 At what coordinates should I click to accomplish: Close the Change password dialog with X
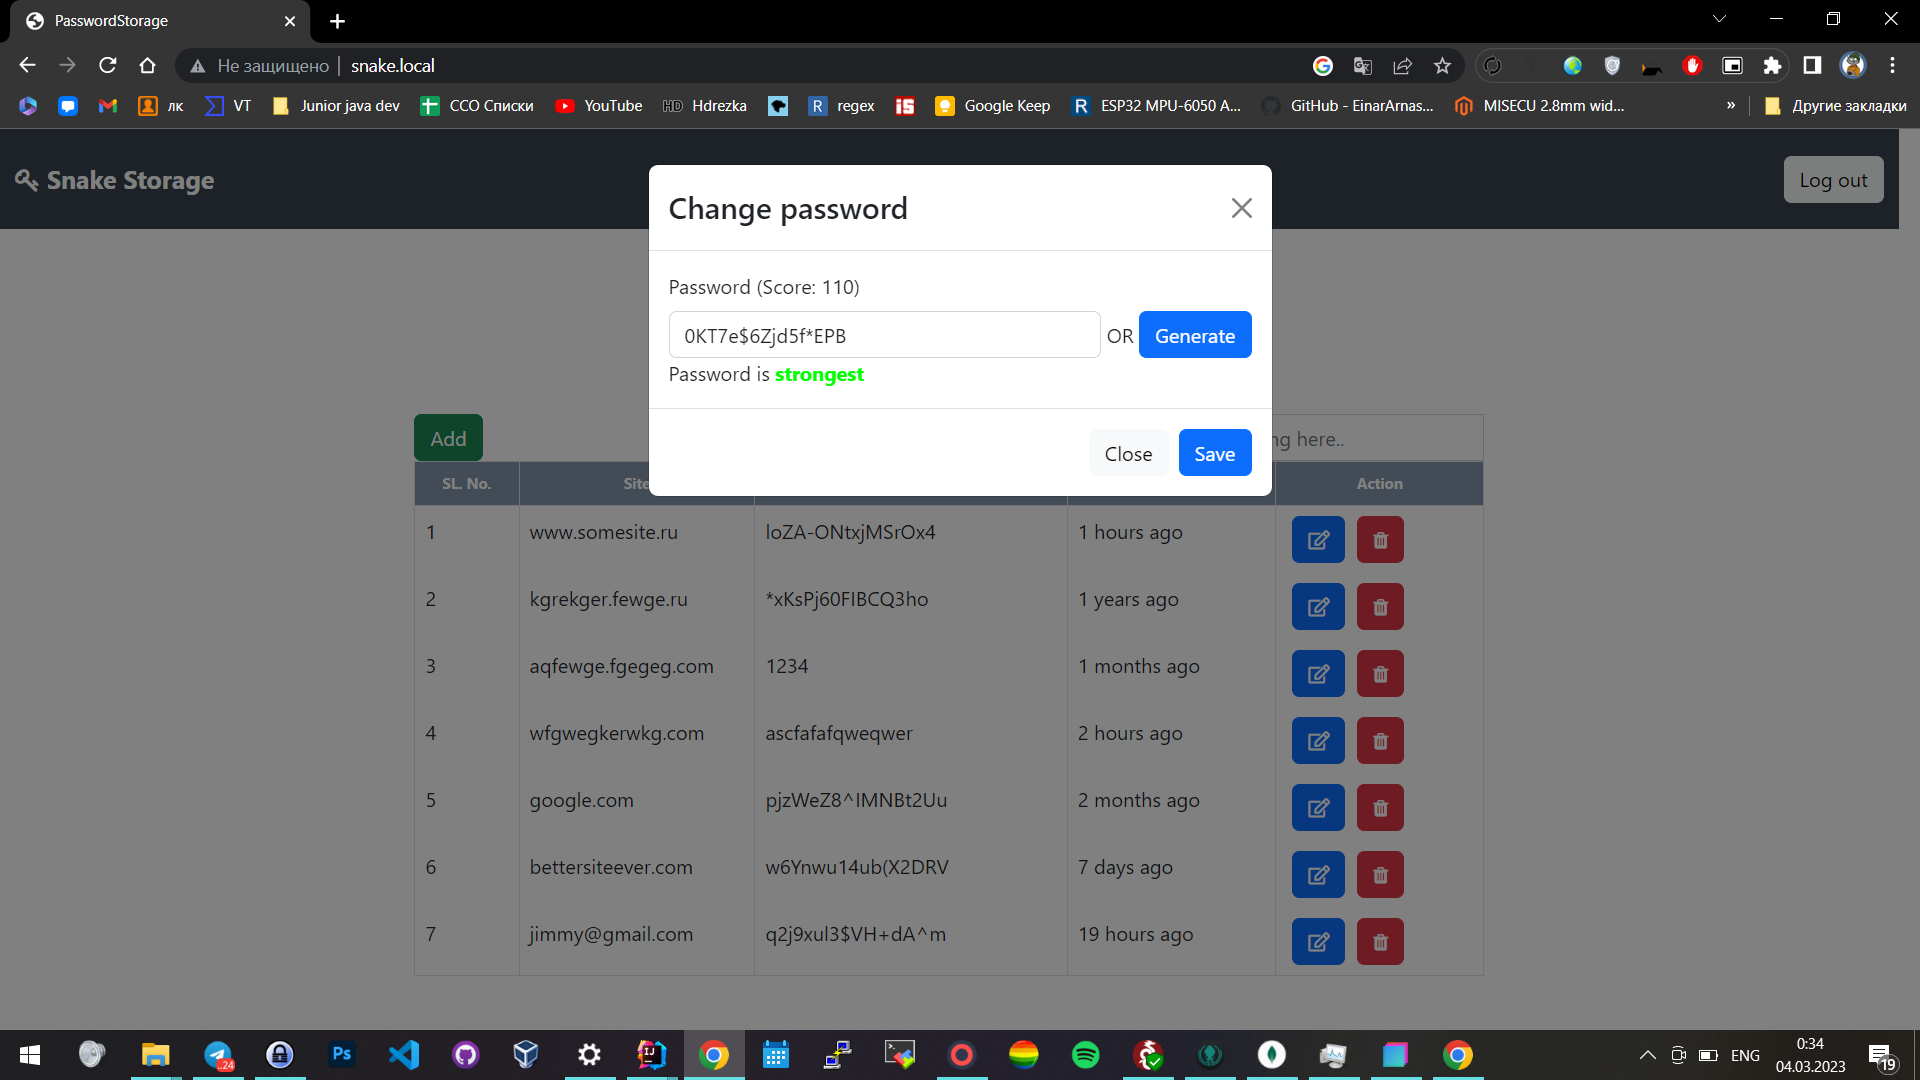pyautogui.click(x=1241, y=208)
